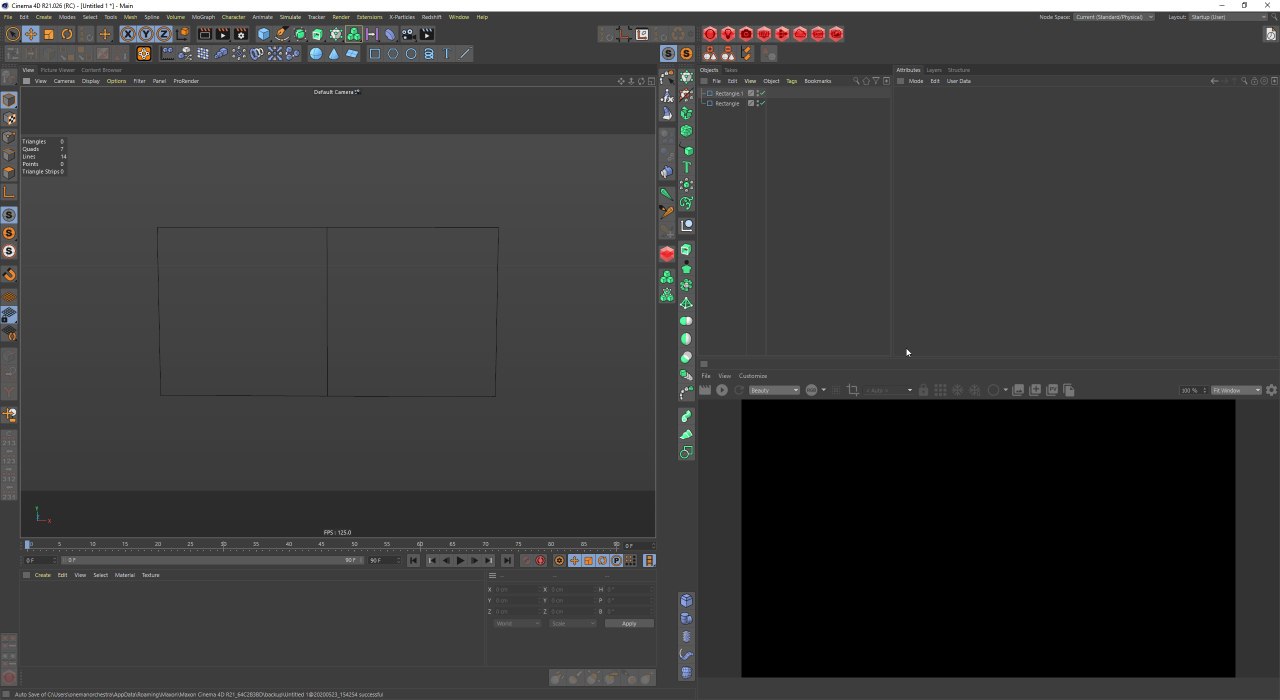Open the File menu in main menu bar
The width and height of the screenshot is (1280, 700).
coord(8,17)
